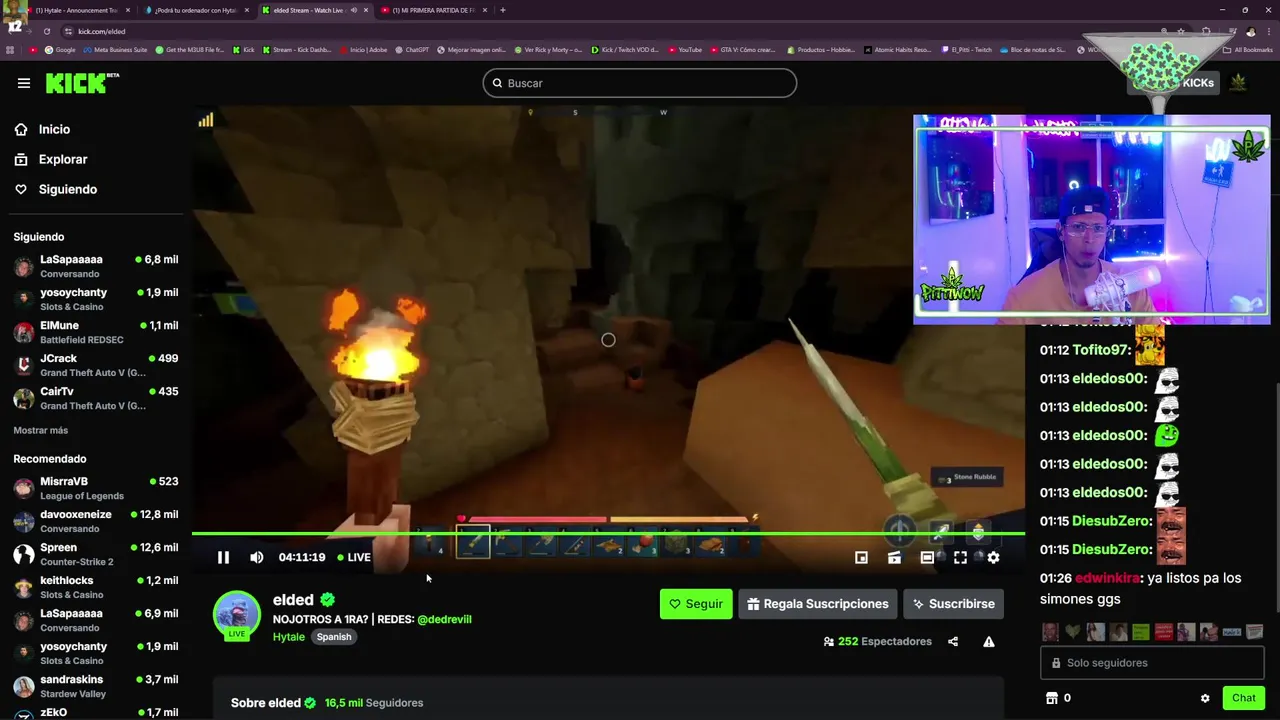Open CairTv channel in sidebar
This screenshot has width=1280, height=720.
(x=96, y=398)
